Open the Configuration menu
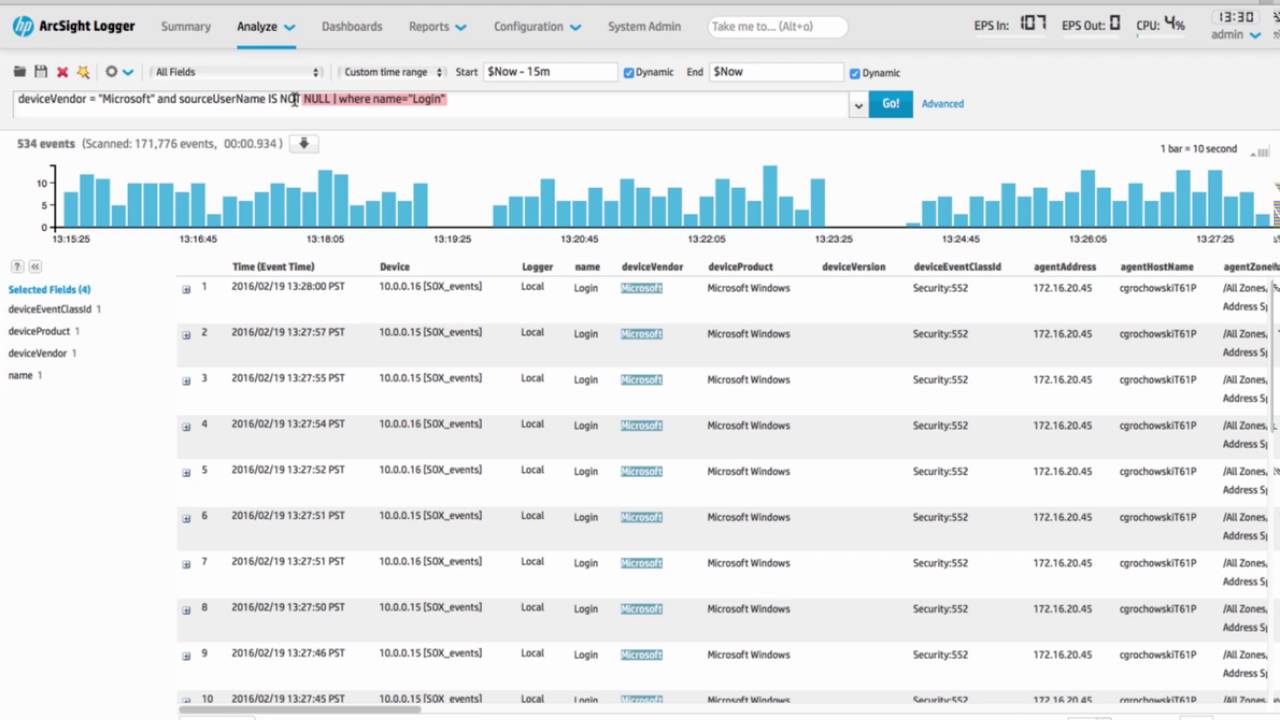This screenshot has width=1280, height=720. 537,27
